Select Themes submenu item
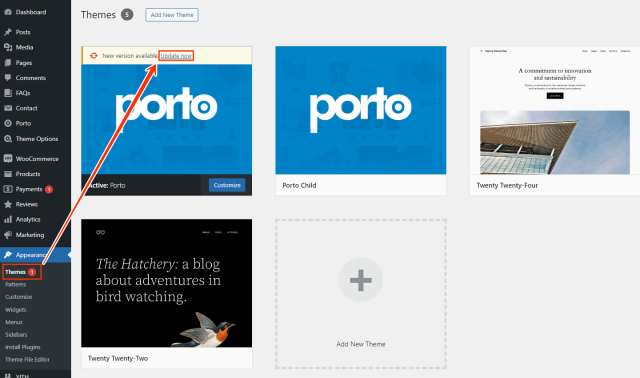This screenshot has height=378, width=640. (x=16, y=272)
